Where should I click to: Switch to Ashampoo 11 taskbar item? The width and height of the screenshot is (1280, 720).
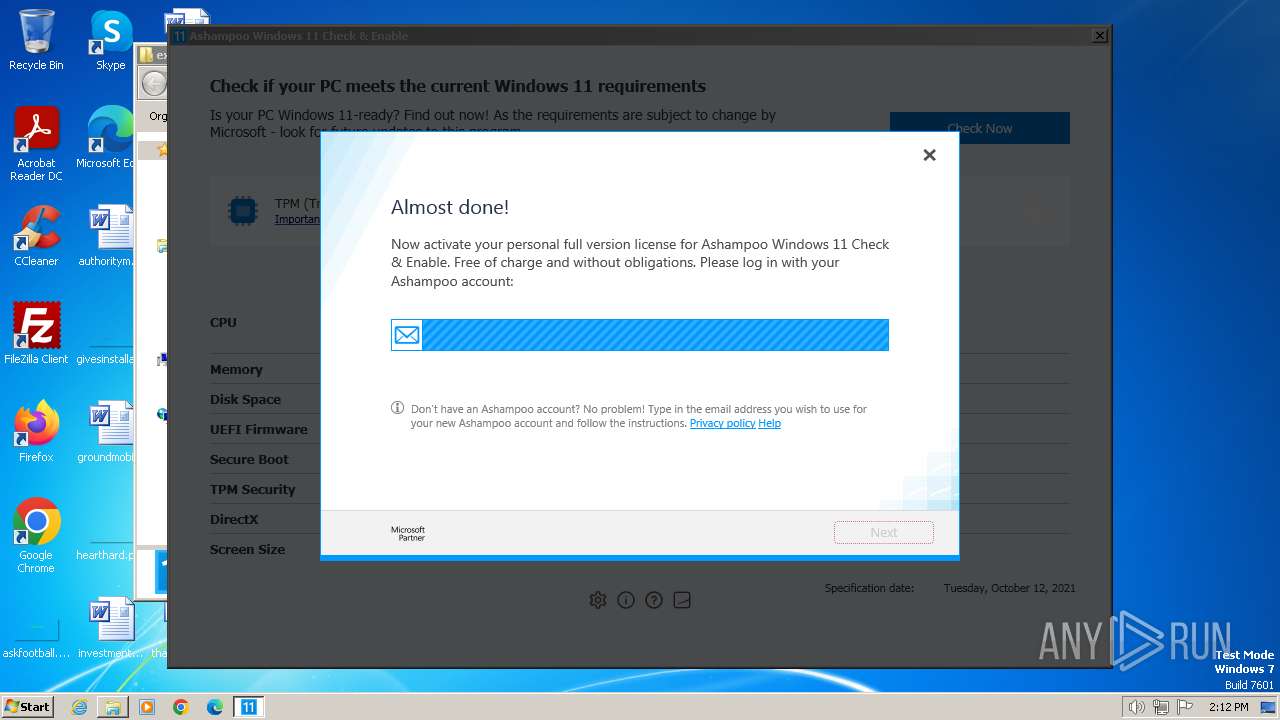[249, 707]
